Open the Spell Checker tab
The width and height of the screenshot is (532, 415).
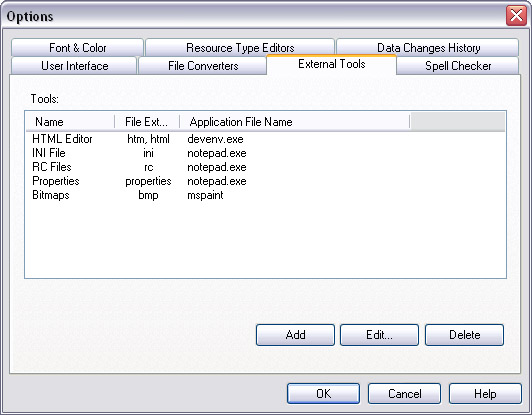pos(458,65)
